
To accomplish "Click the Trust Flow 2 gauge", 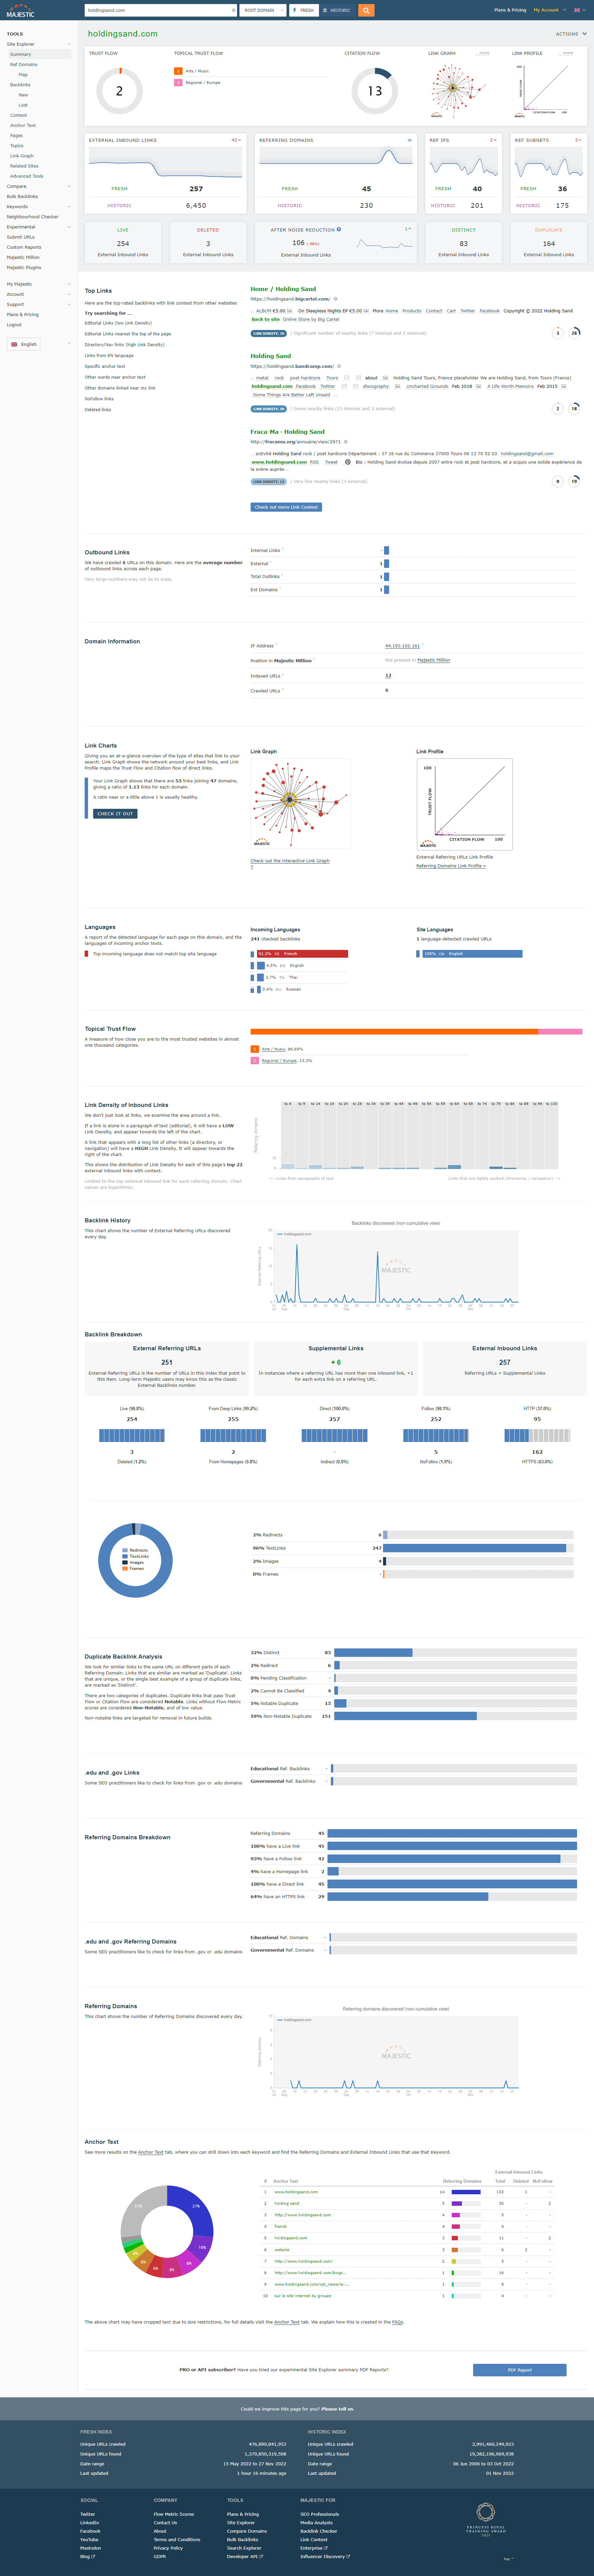I will point(119,91).
